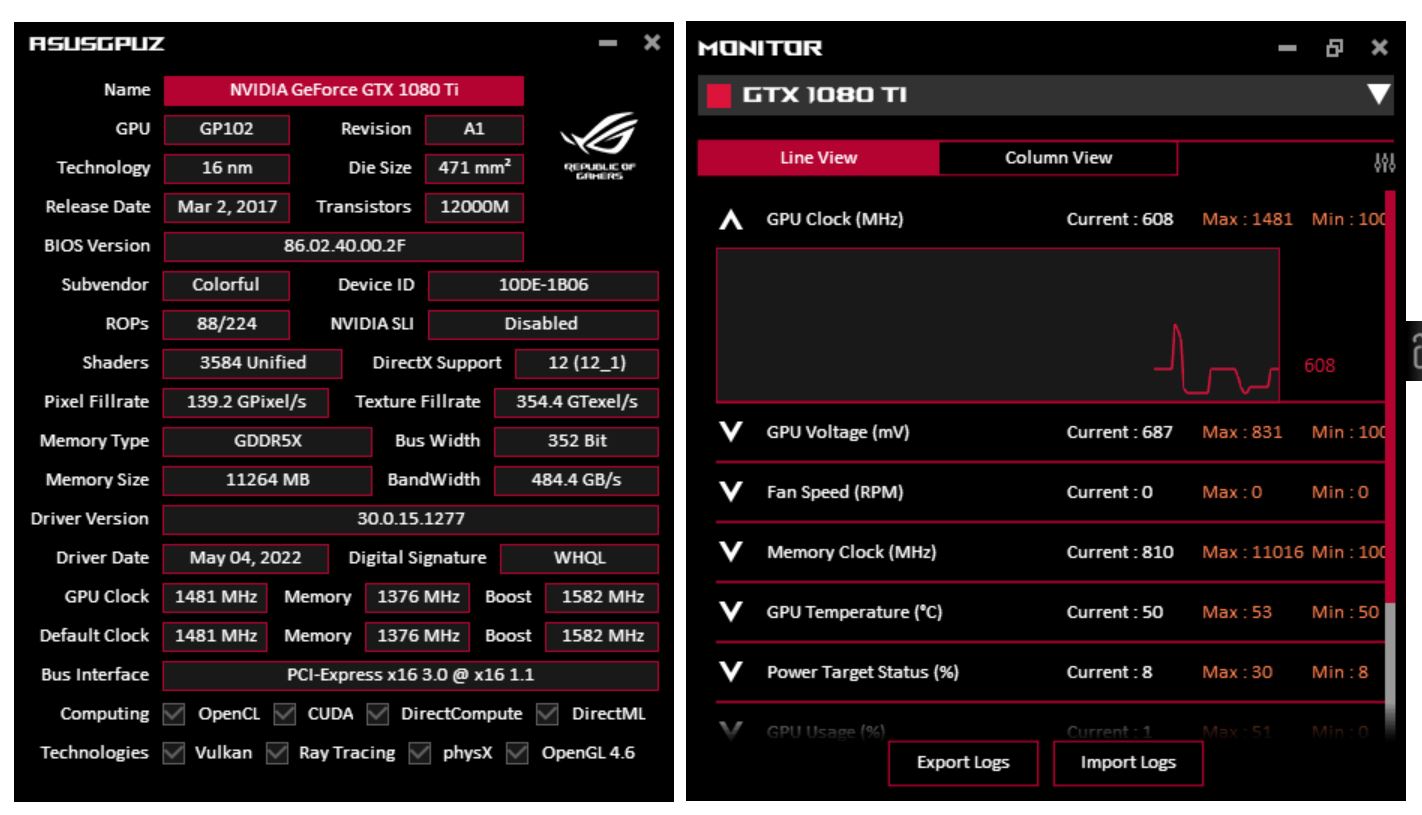The width and height of the screenshot is (1422, 815).
Task: Switch to Column View tab
Action: [x=1058, y=158]
